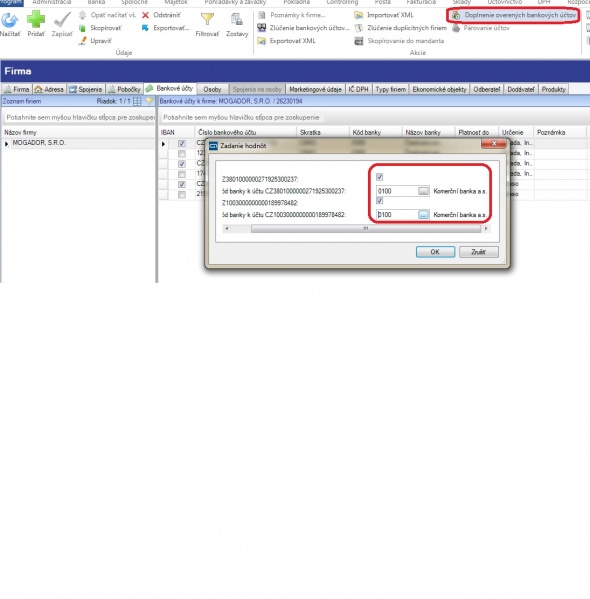Viewport: 590px width, 599px height.
Task: Click the green Pridať plus icon
Action: [36, 19]
